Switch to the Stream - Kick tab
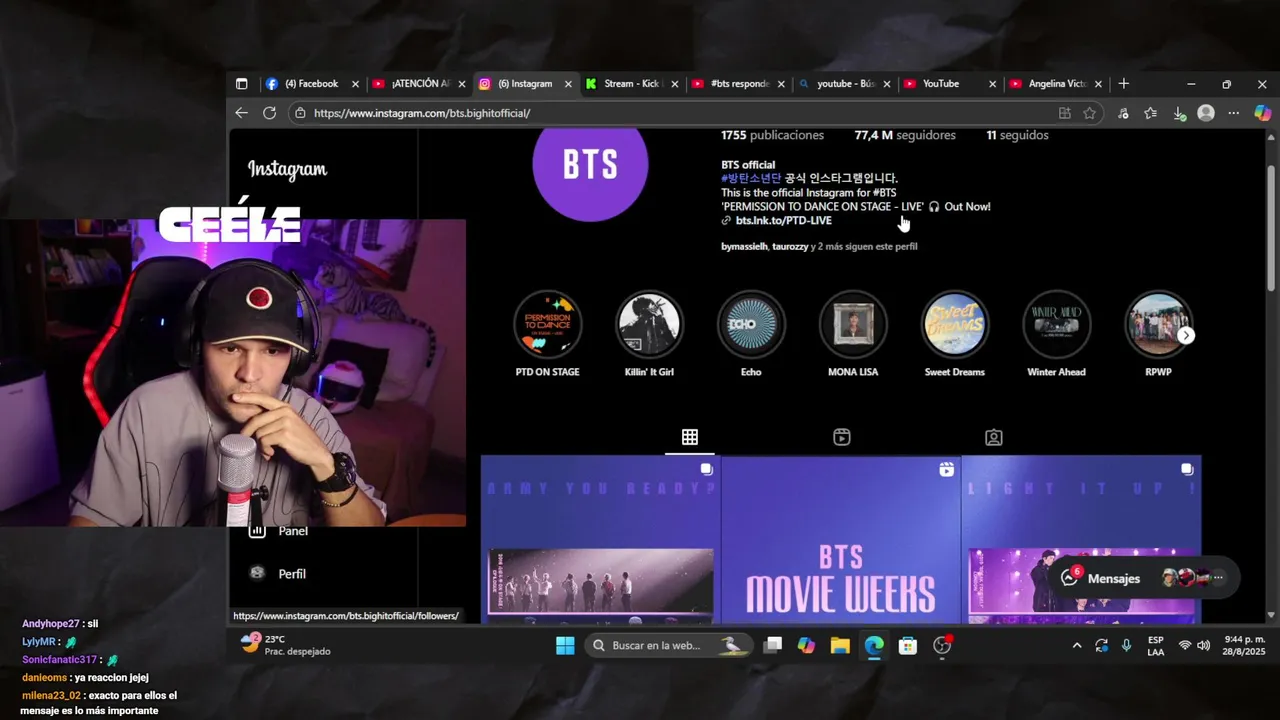Screen dimensions: 1280x720 click(x=631, y=84)
